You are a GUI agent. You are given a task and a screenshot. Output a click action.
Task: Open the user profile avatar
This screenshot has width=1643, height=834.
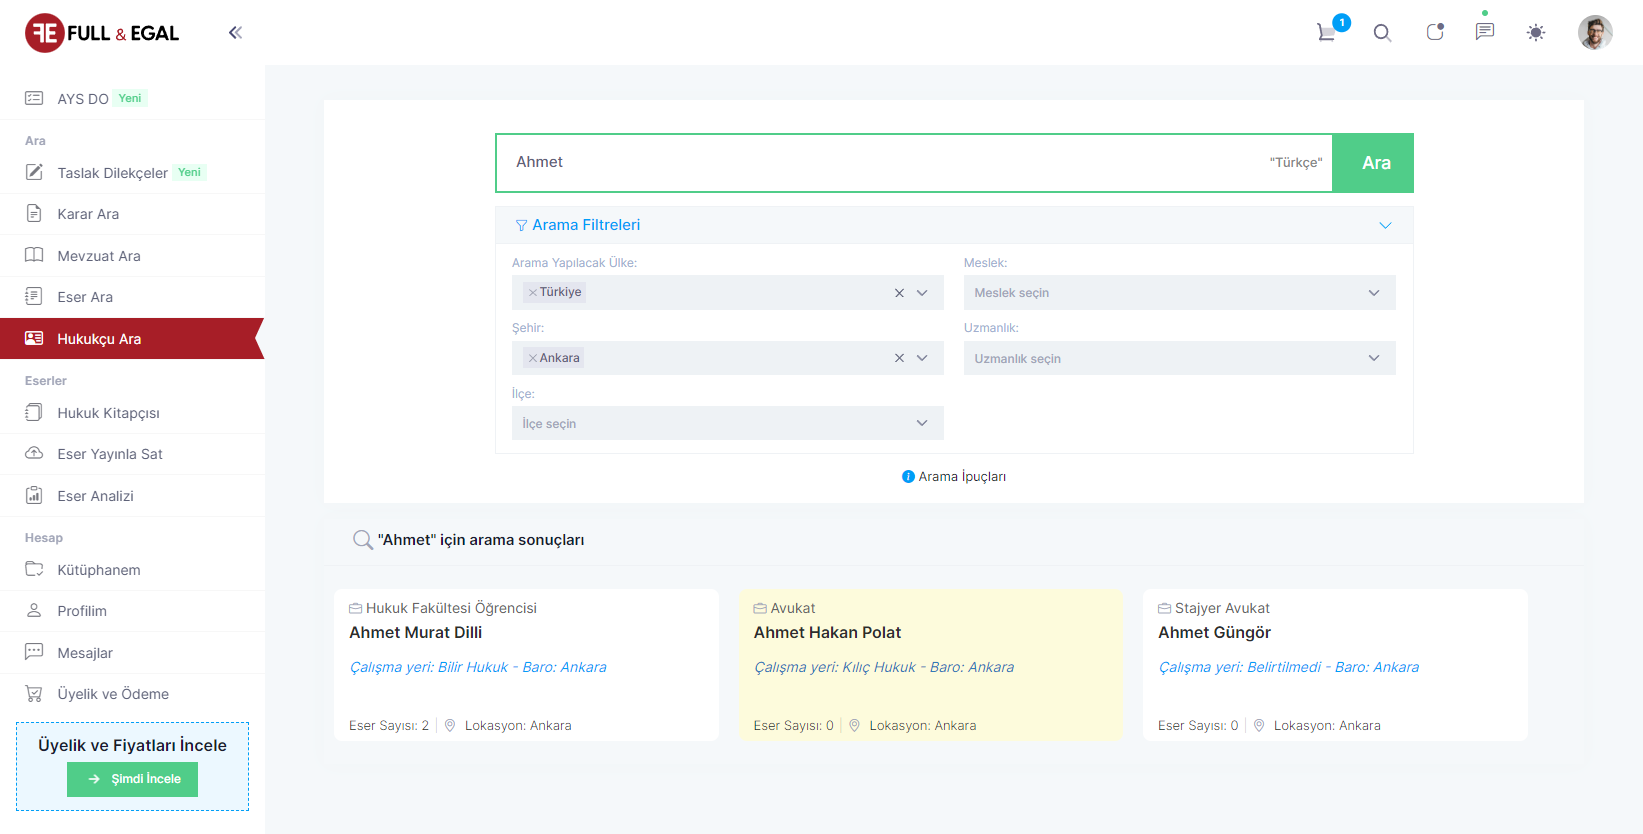(x=1594, y=33)
